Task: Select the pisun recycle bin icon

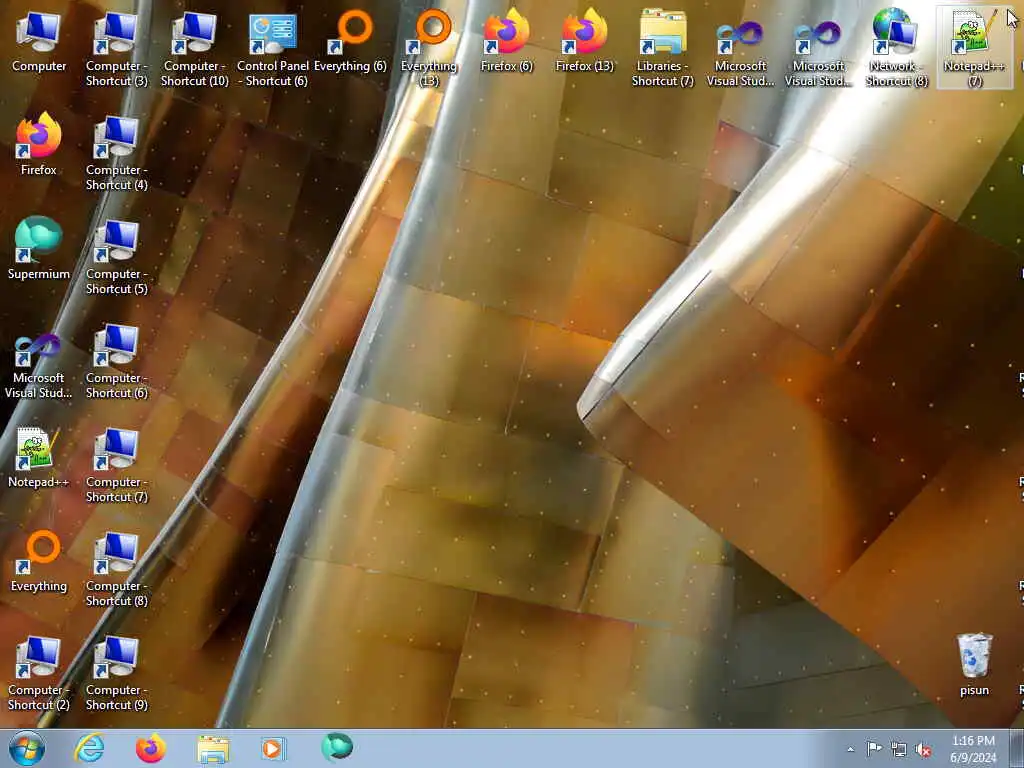Action: pos(974,665)
